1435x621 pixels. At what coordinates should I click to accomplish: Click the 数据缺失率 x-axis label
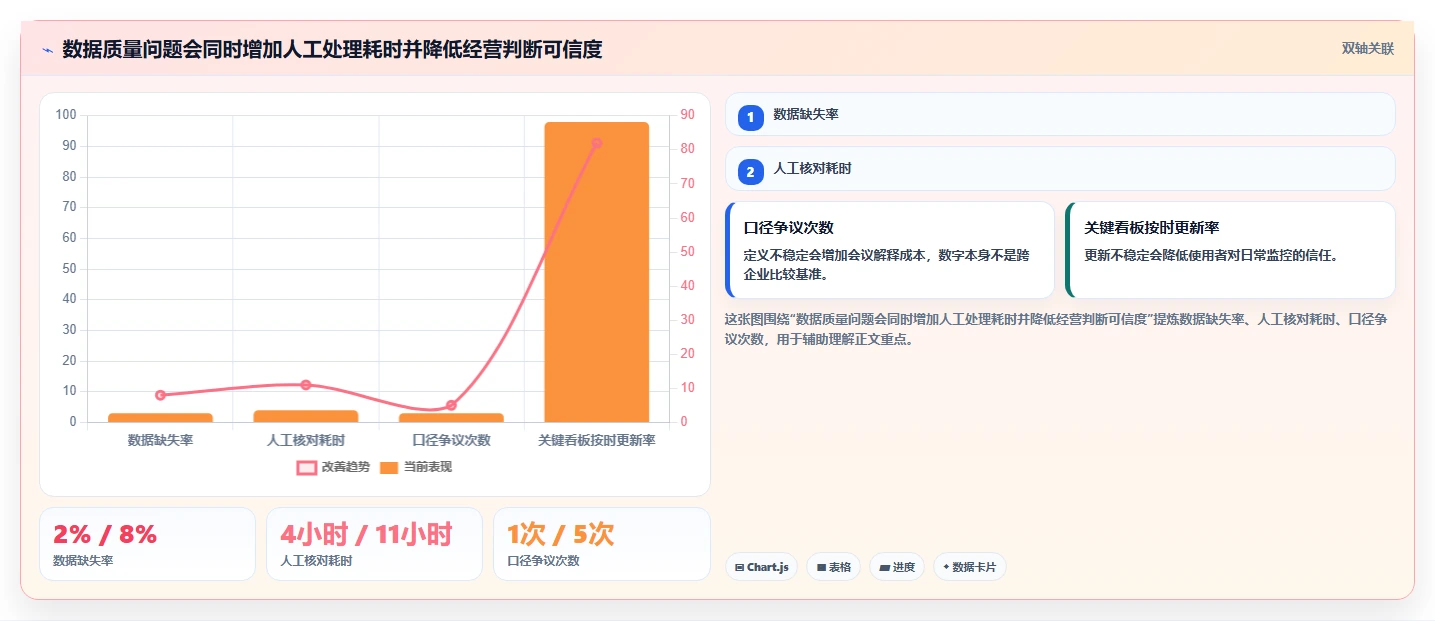click(x=161, y=440)
